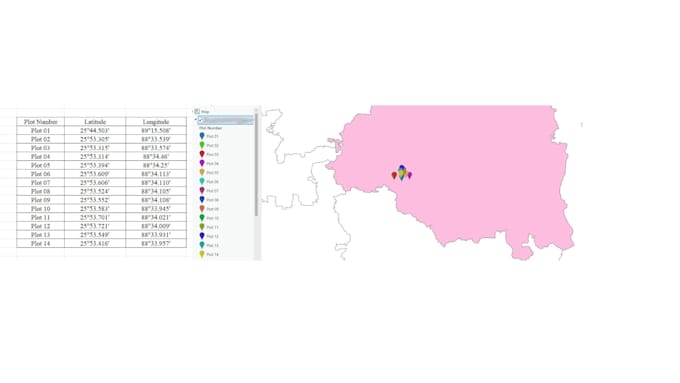The image size is (680, 383).
Task: Click the Map frame icon in Contents pane
Action: tap(197, 111)
